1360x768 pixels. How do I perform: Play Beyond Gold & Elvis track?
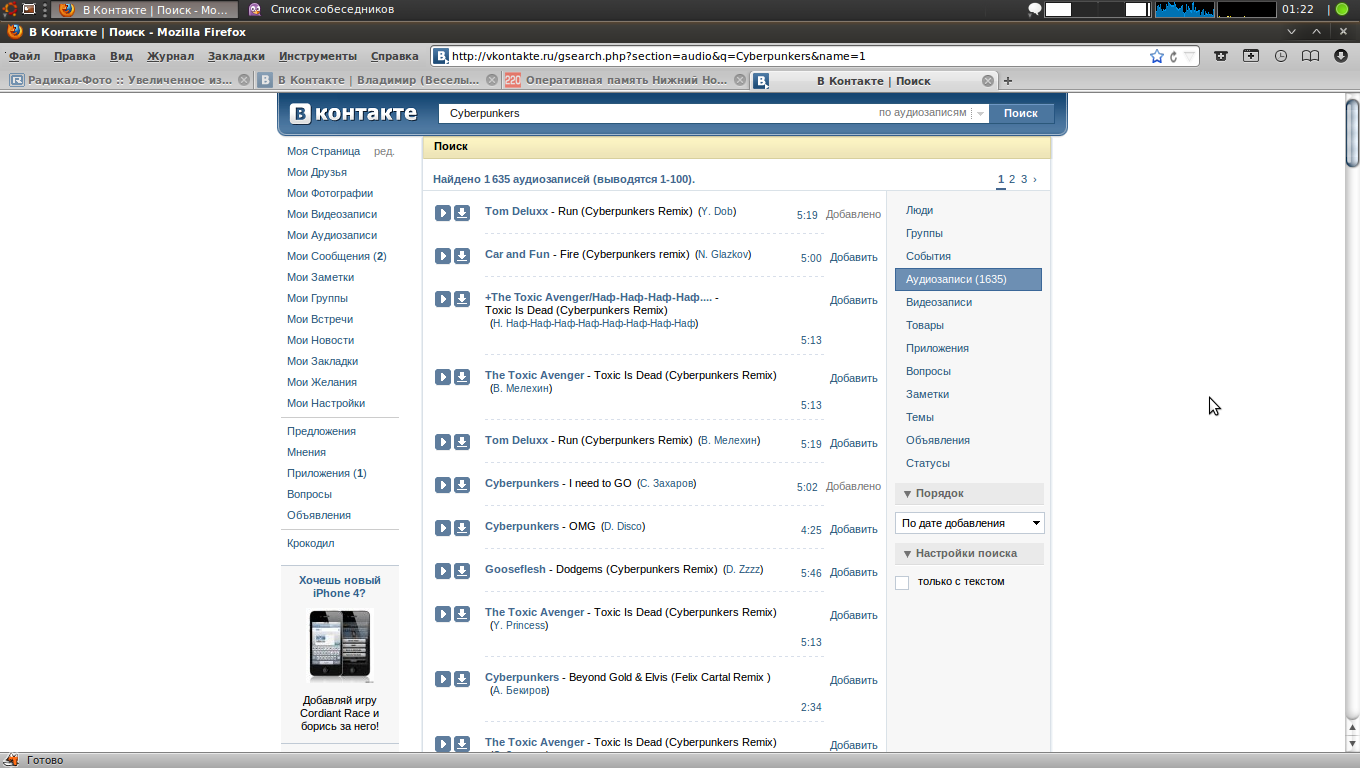click(x=443, y=679)
